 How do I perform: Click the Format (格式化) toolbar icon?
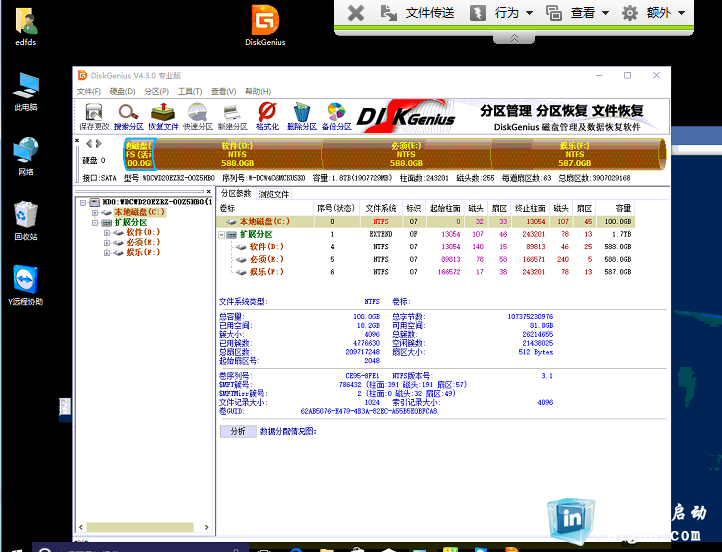coord(267,116)
